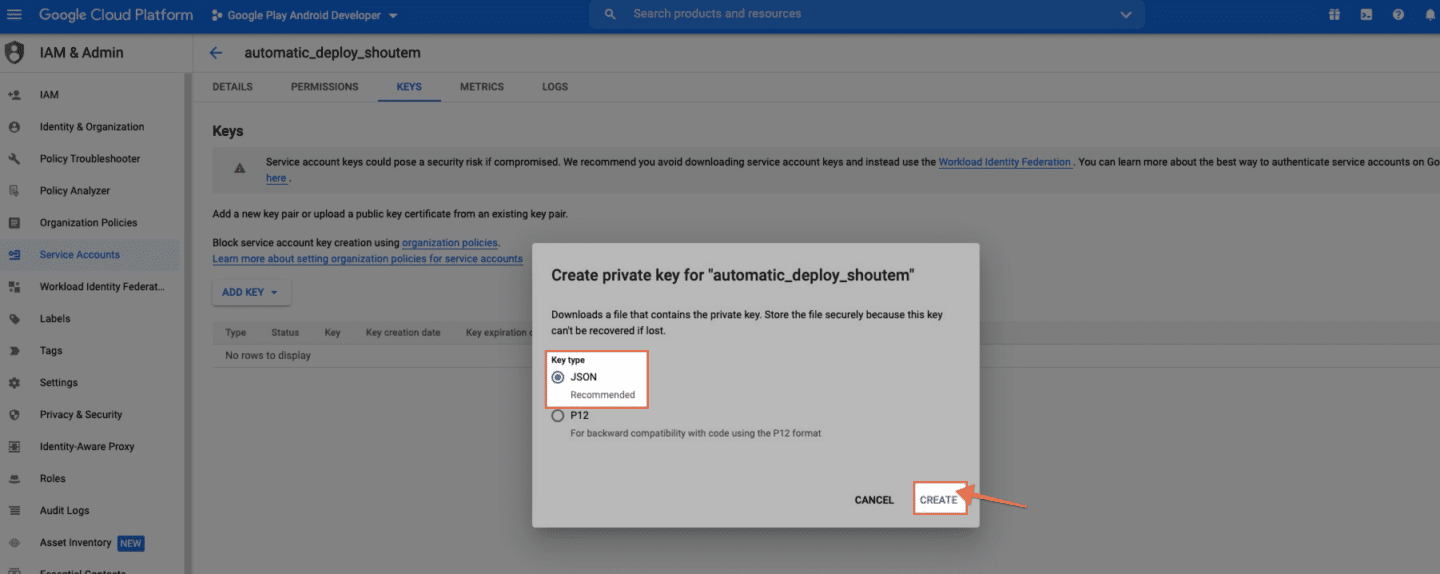Open the help question mark icon

coord(1398,15)
